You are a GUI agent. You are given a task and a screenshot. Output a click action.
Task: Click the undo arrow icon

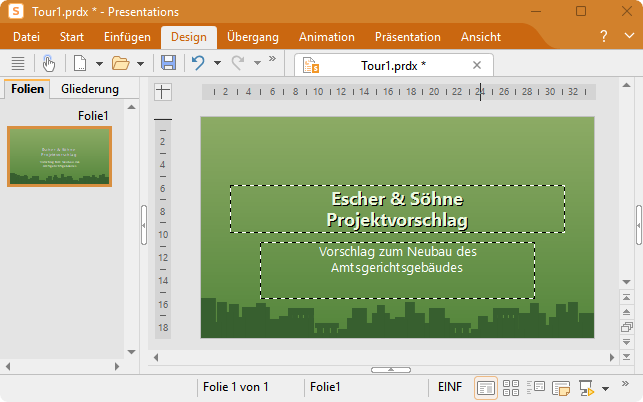[x=198, y=63]
